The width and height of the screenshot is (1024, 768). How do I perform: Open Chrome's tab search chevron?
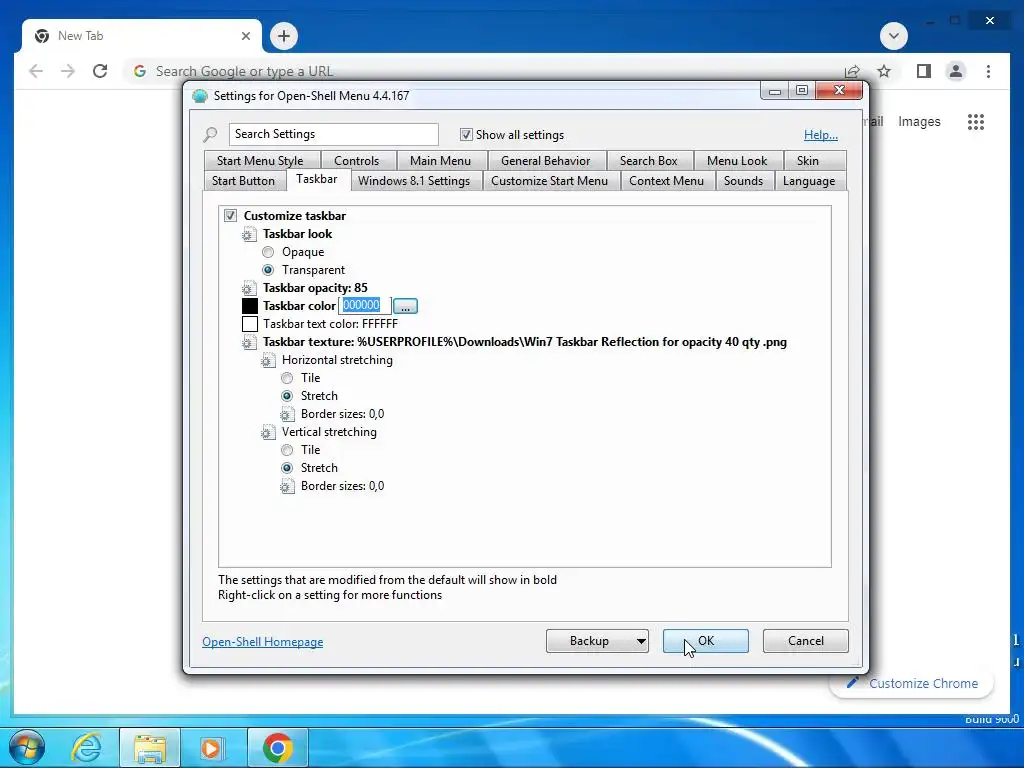893,36
